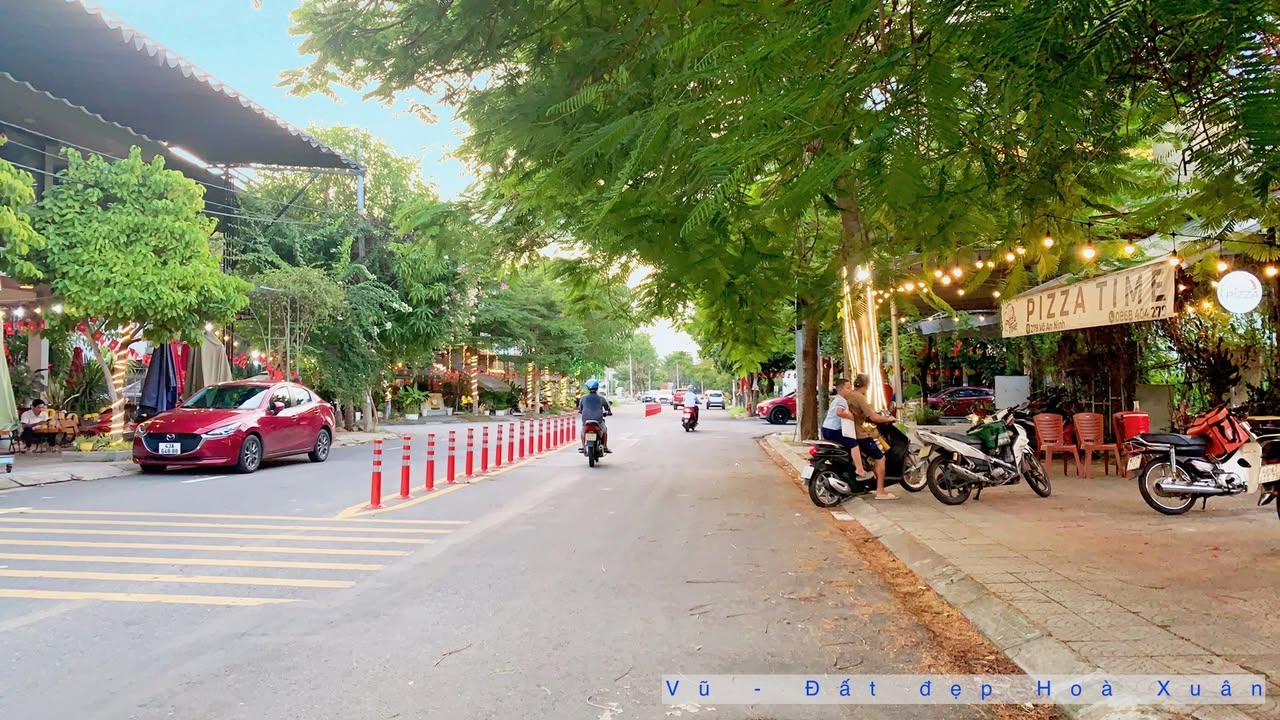The height and width of the screenshot is (720, 1280).
Task: Click the motorcyclist wearing the blue helmet
Action: point(593,418)
